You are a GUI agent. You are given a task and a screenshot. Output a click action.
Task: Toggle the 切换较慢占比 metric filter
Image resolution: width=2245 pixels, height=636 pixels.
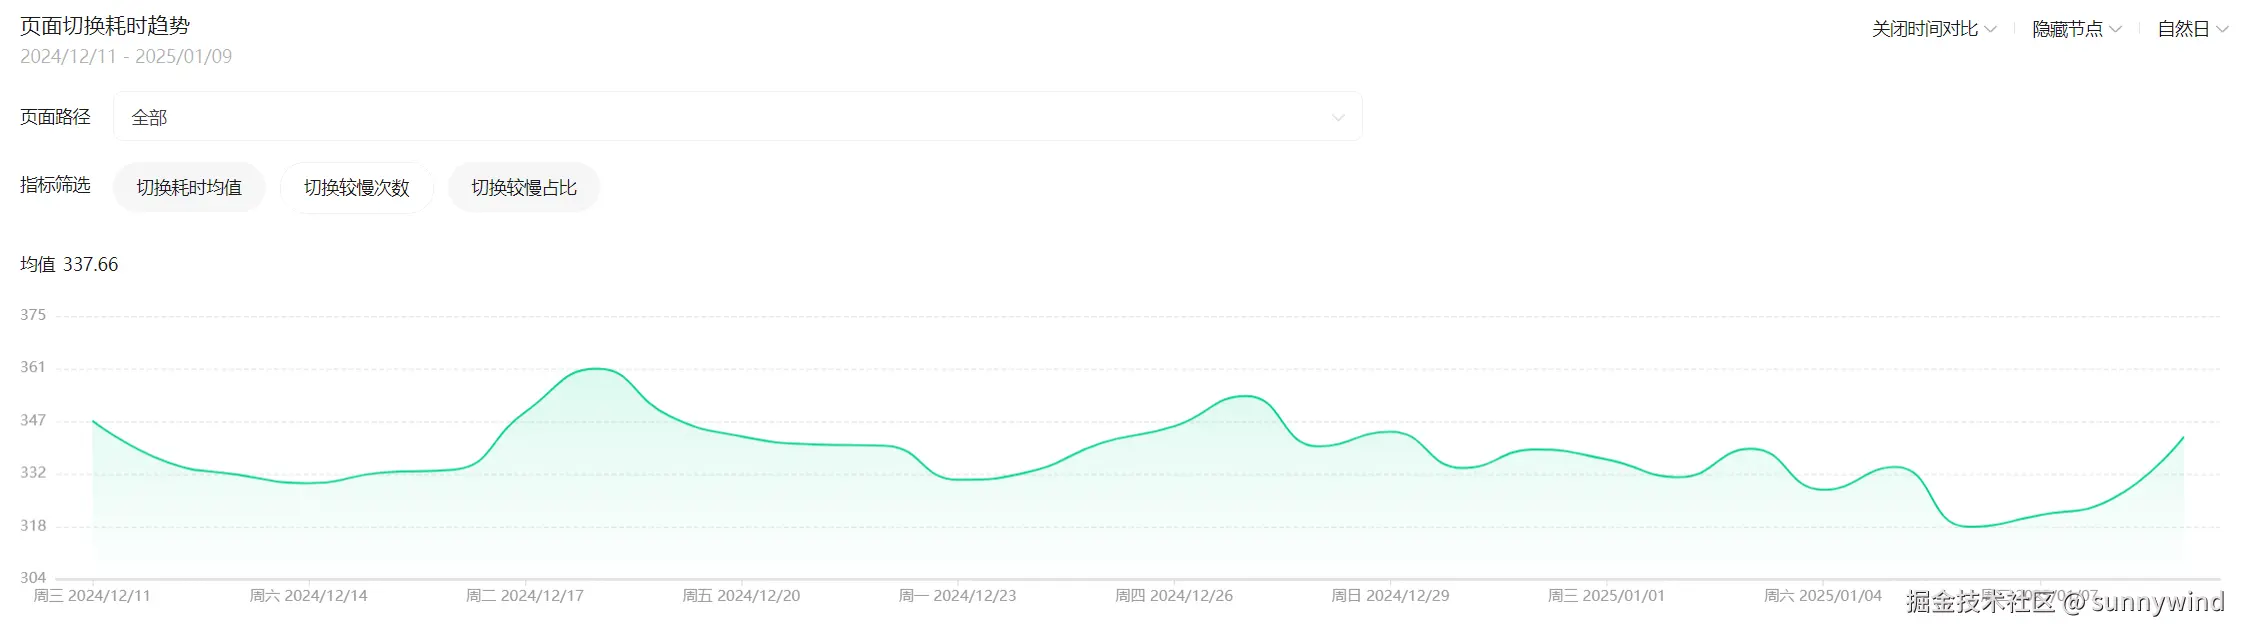tap(524, 188)
